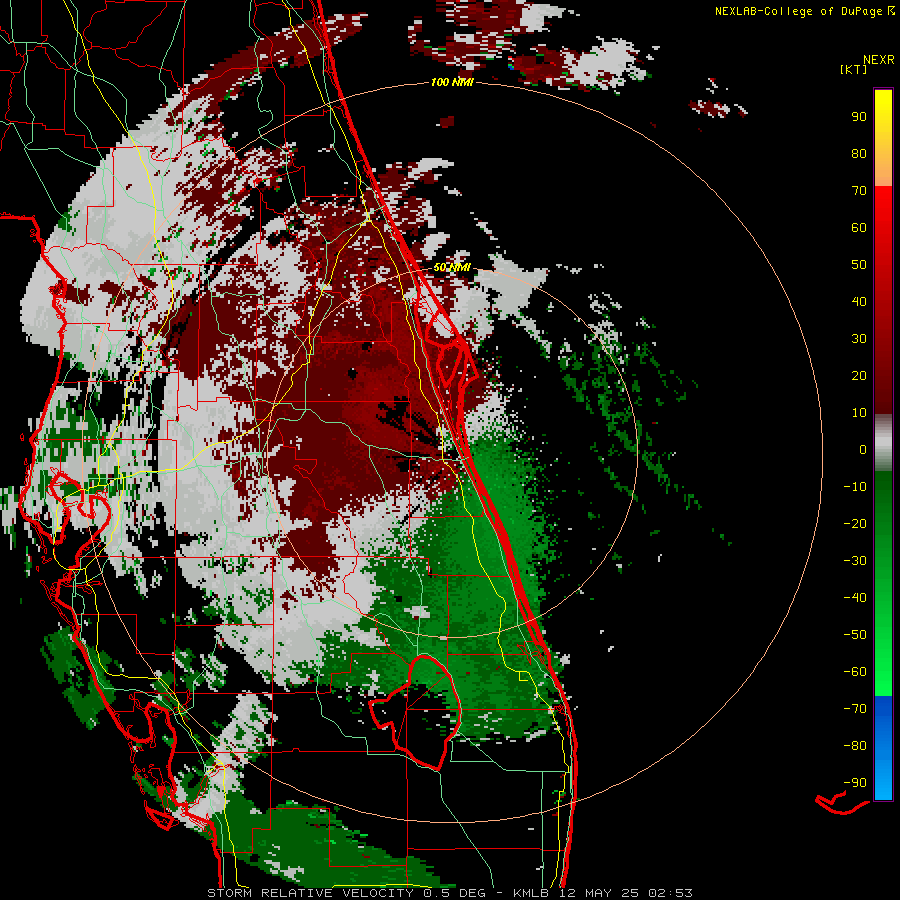
Task: Click the -20 value on velocity scale
Action: coord(855,523)
